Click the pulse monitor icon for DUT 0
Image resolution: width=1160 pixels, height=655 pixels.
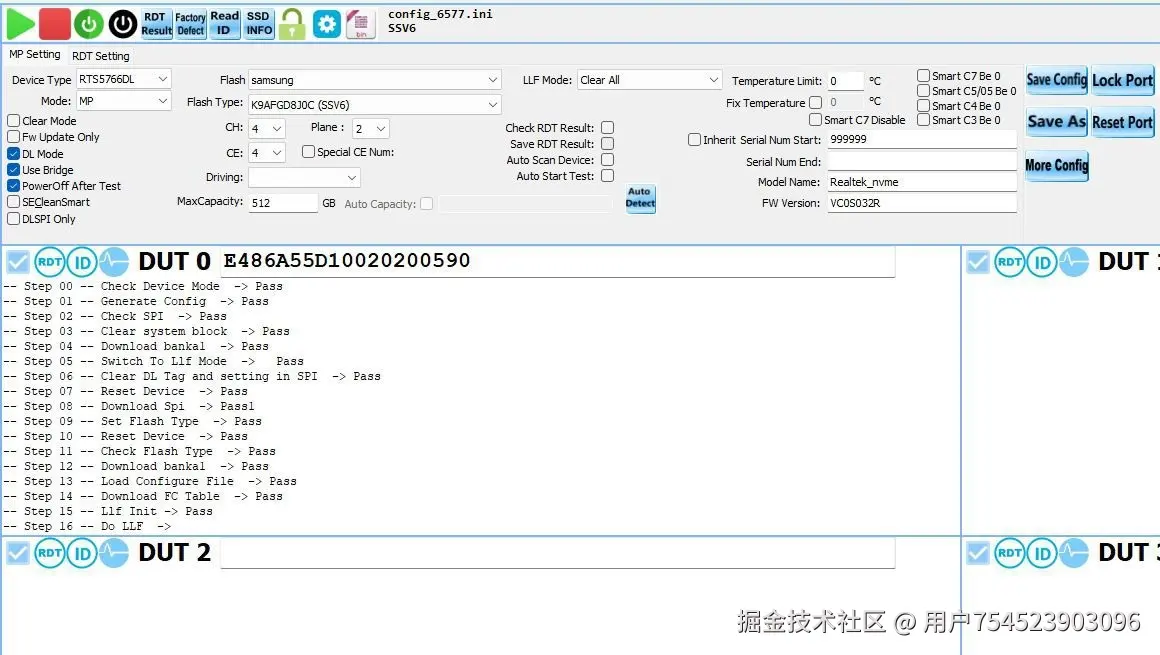pyautogui.click(x=114, y=262)
